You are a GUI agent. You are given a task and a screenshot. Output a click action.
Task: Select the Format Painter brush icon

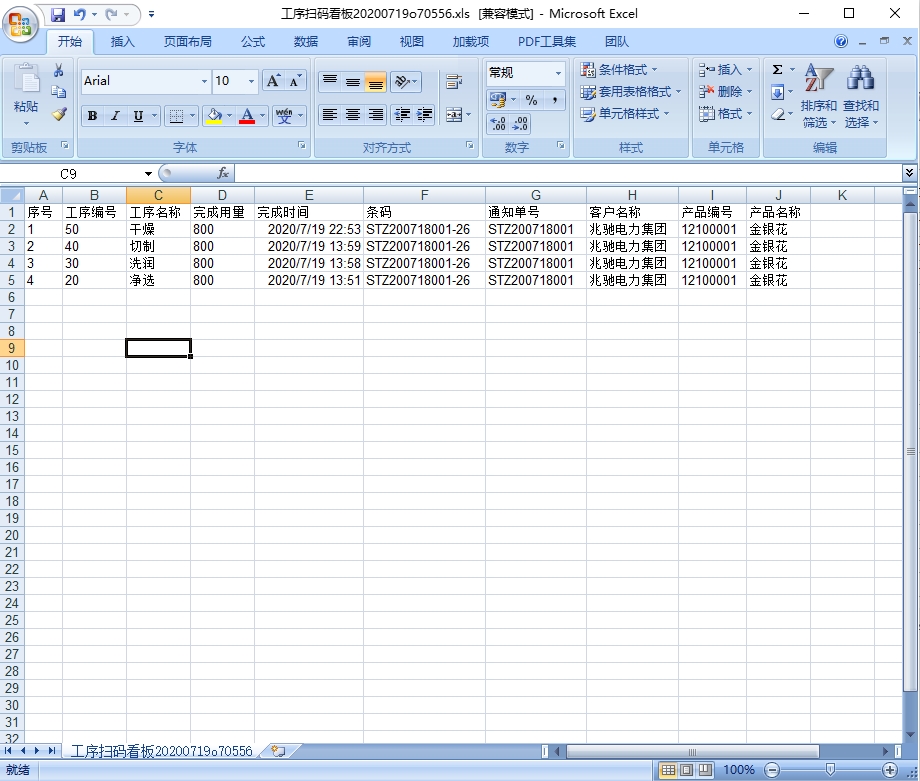pos(59,115)
